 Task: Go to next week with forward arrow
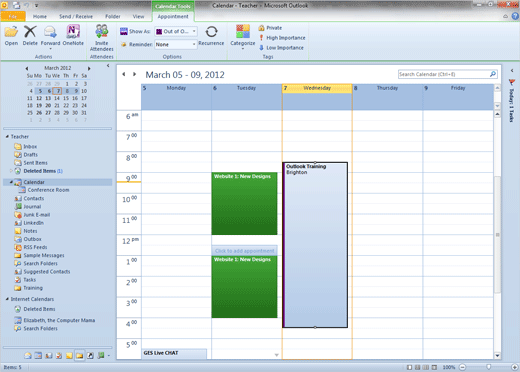pyautogui.click(x=135, y=74)
